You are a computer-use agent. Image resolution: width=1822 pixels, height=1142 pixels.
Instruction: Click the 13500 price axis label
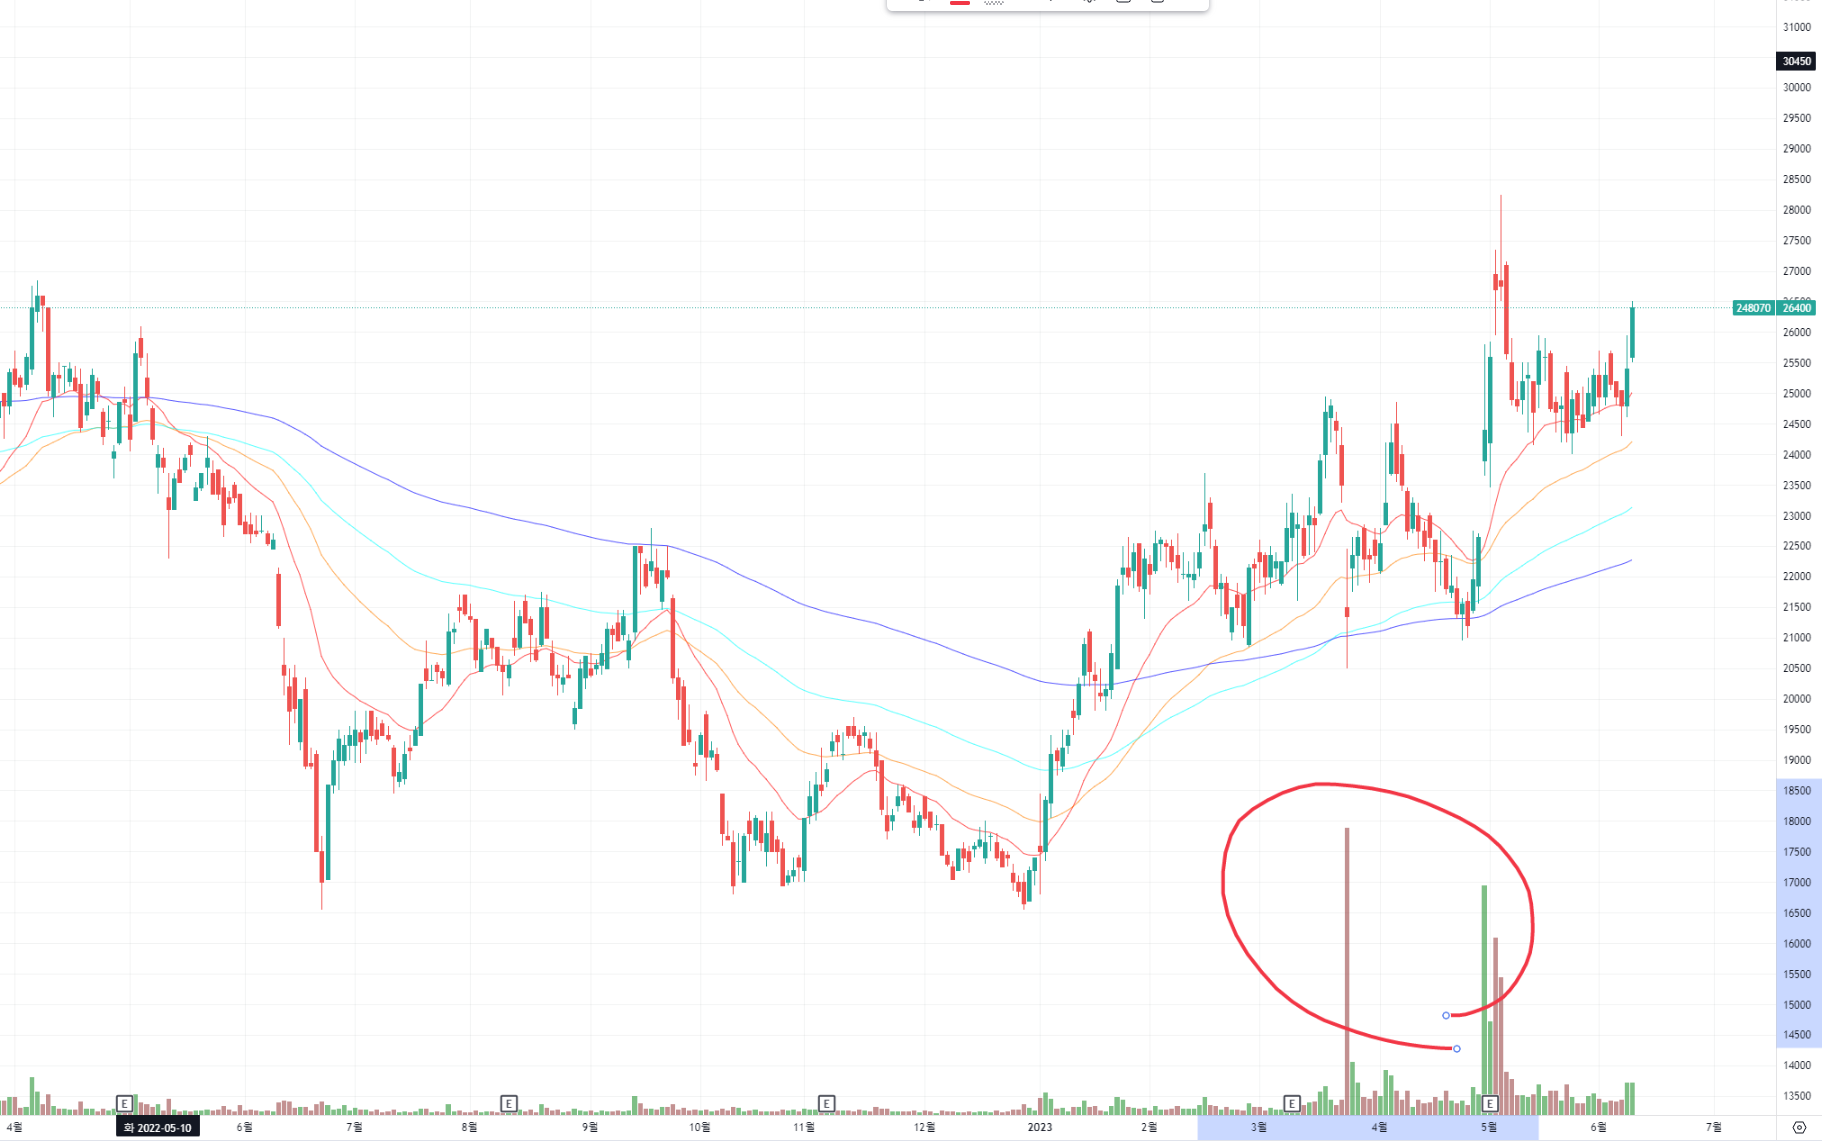pyautogui.click(x=1796, y=1097)
